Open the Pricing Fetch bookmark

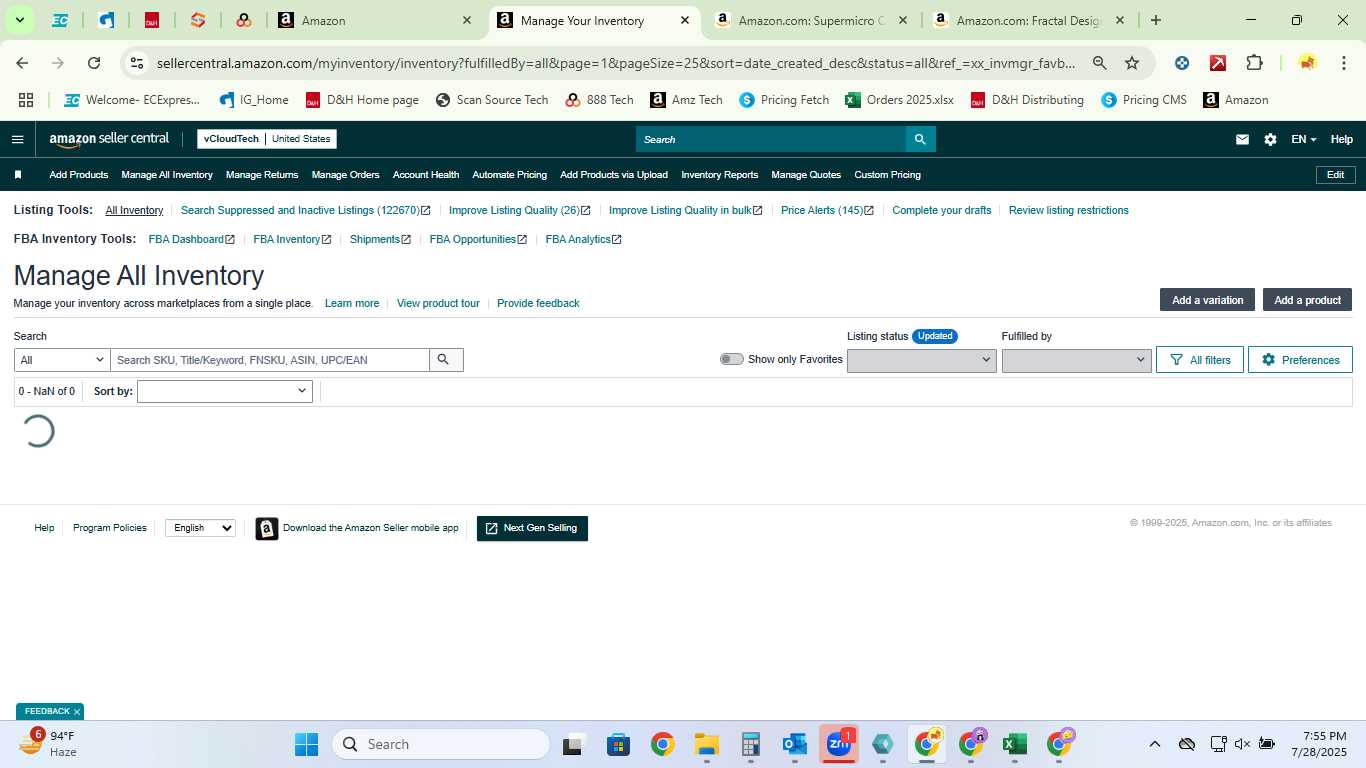[x=784, y=100]
